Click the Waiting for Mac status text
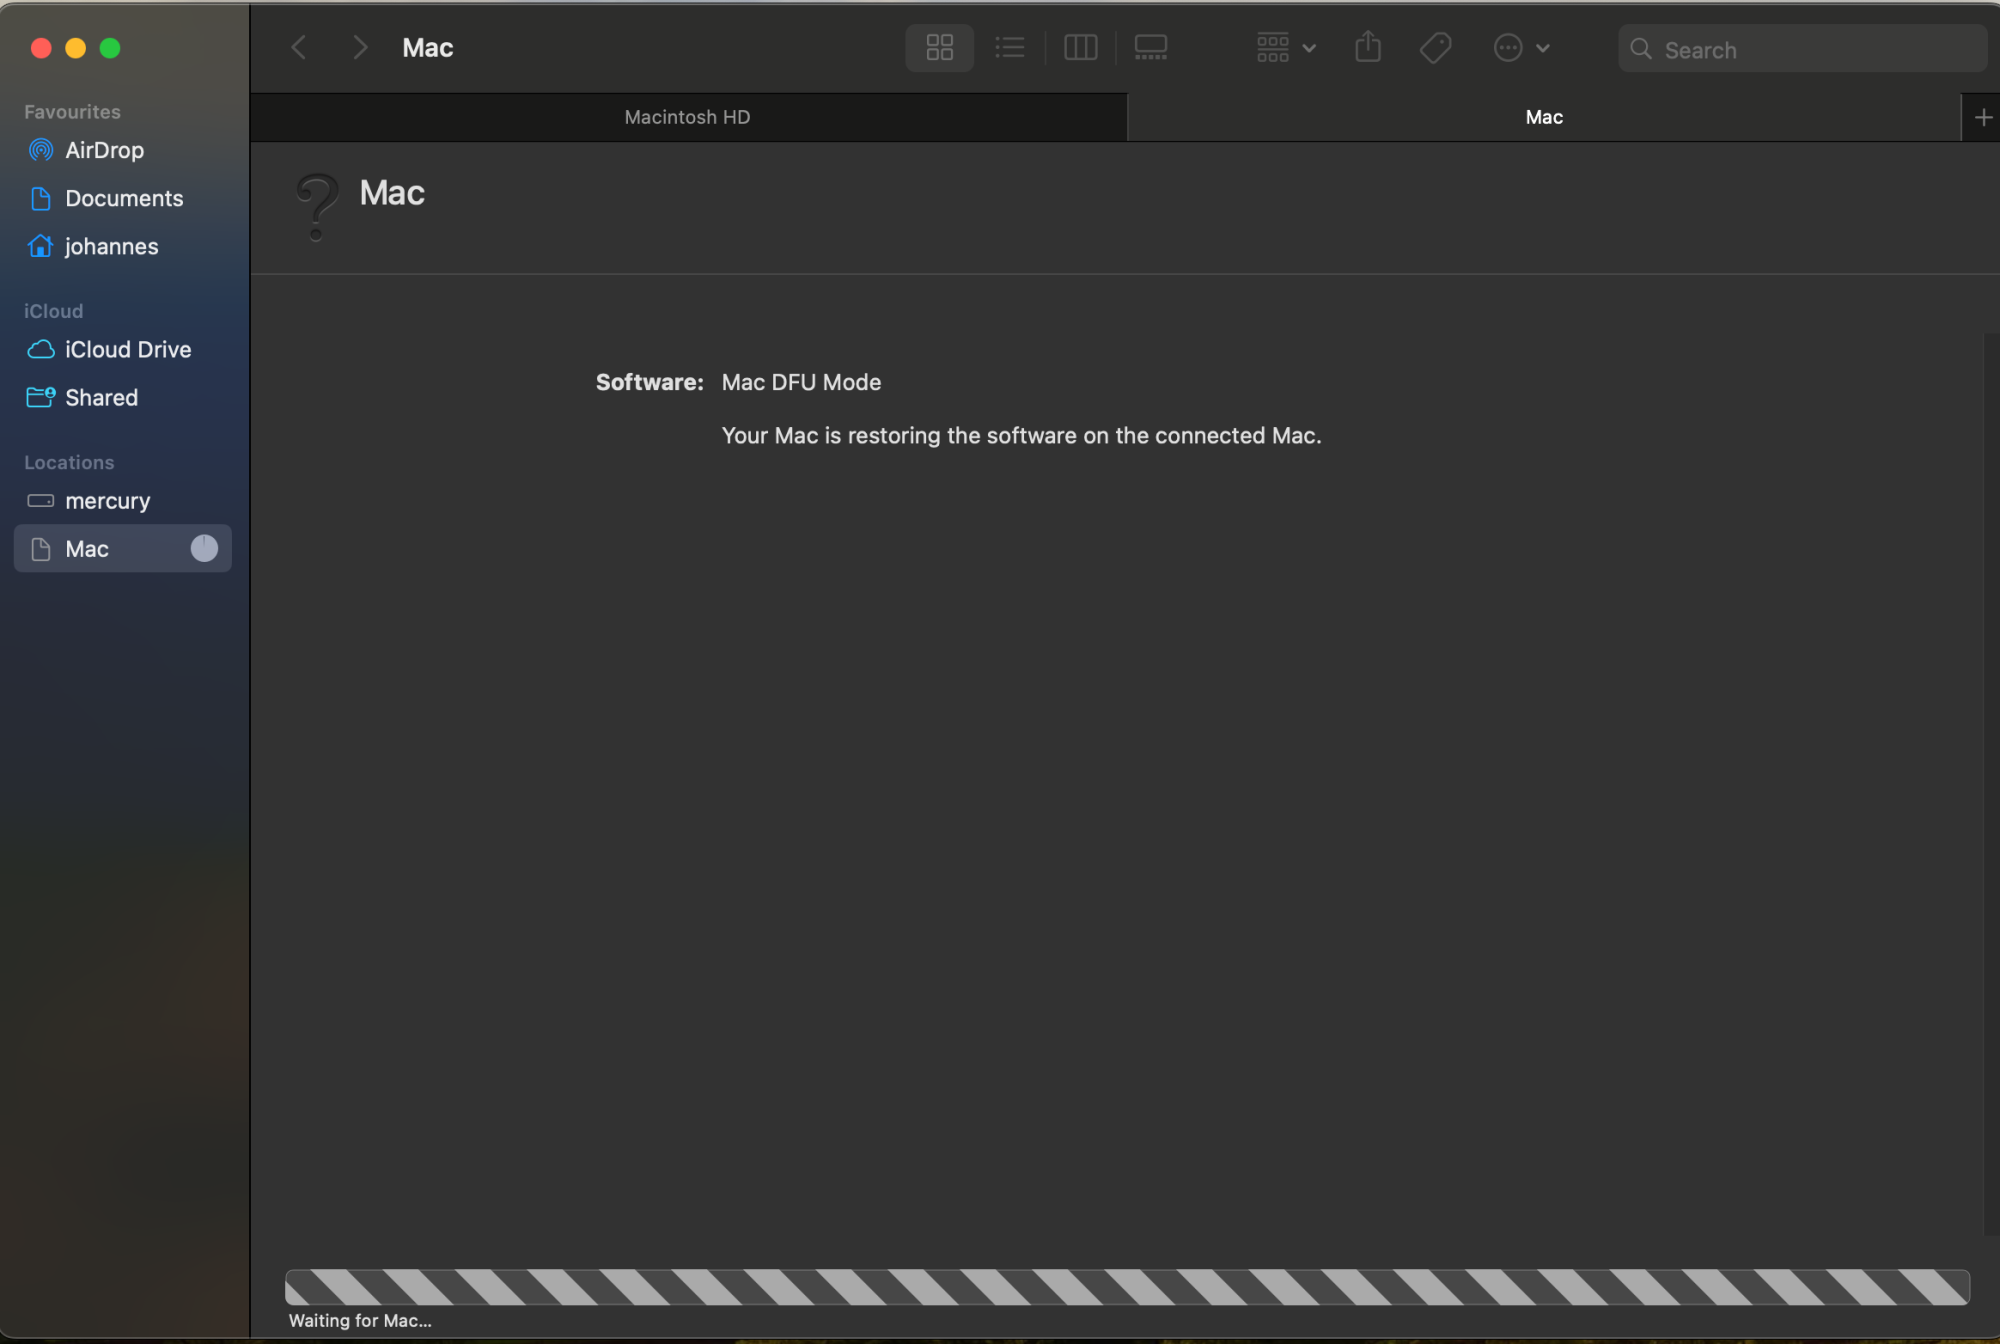2000x1344 pixels. [x=360, y=1321]
